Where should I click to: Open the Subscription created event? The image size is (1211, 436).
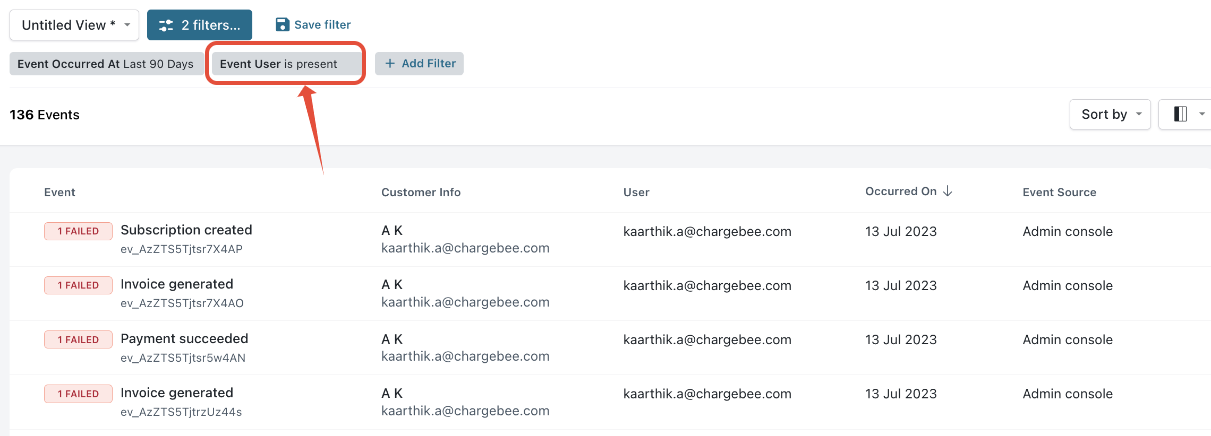[x=186, y=230]
